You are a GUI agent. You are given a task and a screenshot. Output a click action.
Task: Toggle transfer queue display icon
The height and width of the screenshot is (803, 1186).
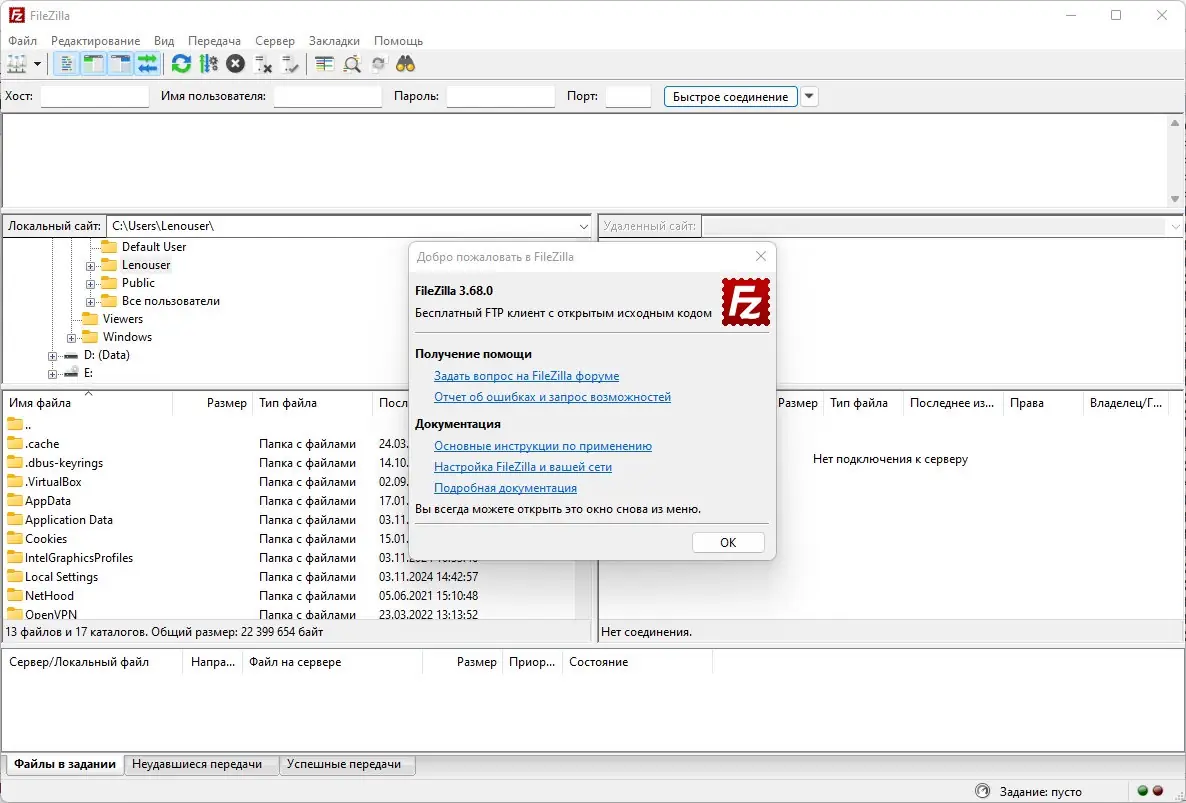click(147, 64)
